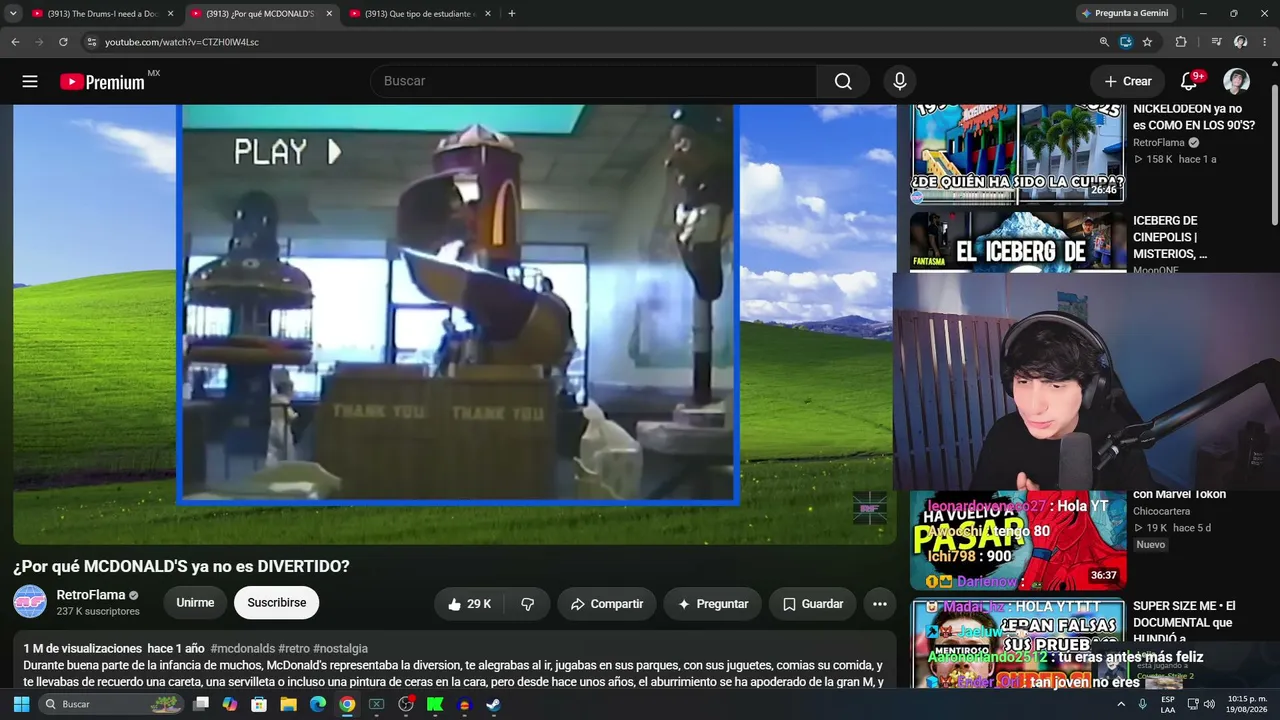Screen dimensions: 1280x720
Task: Open the ESP LAA language switcher
Action: pyautogui.click(x=1168, y=704)
